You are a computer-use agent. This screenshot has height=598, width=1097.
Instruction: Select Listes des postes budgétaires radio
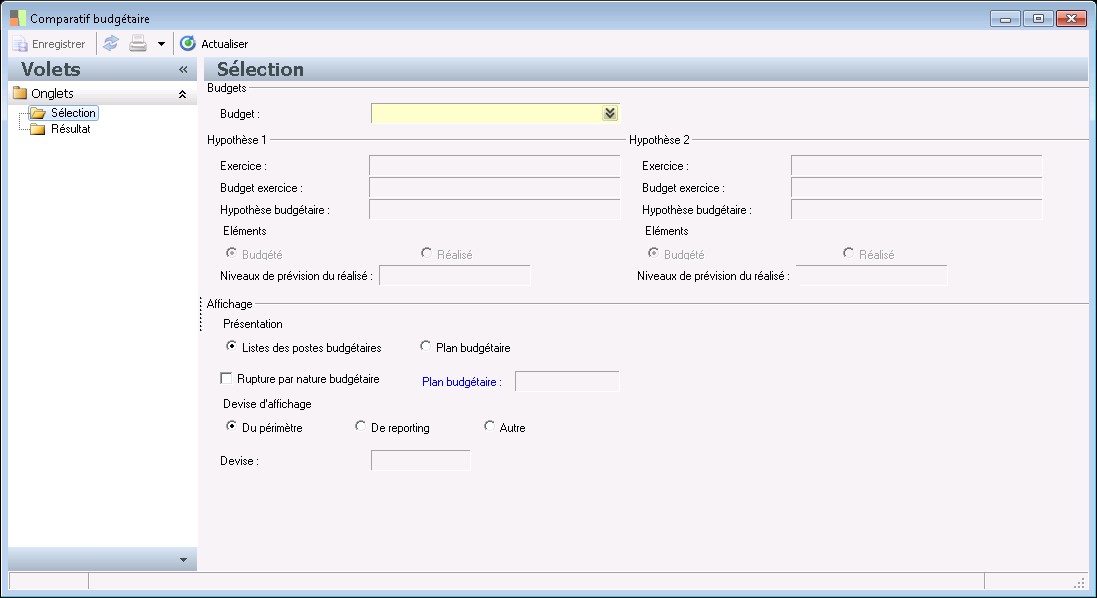coord(231,346)
